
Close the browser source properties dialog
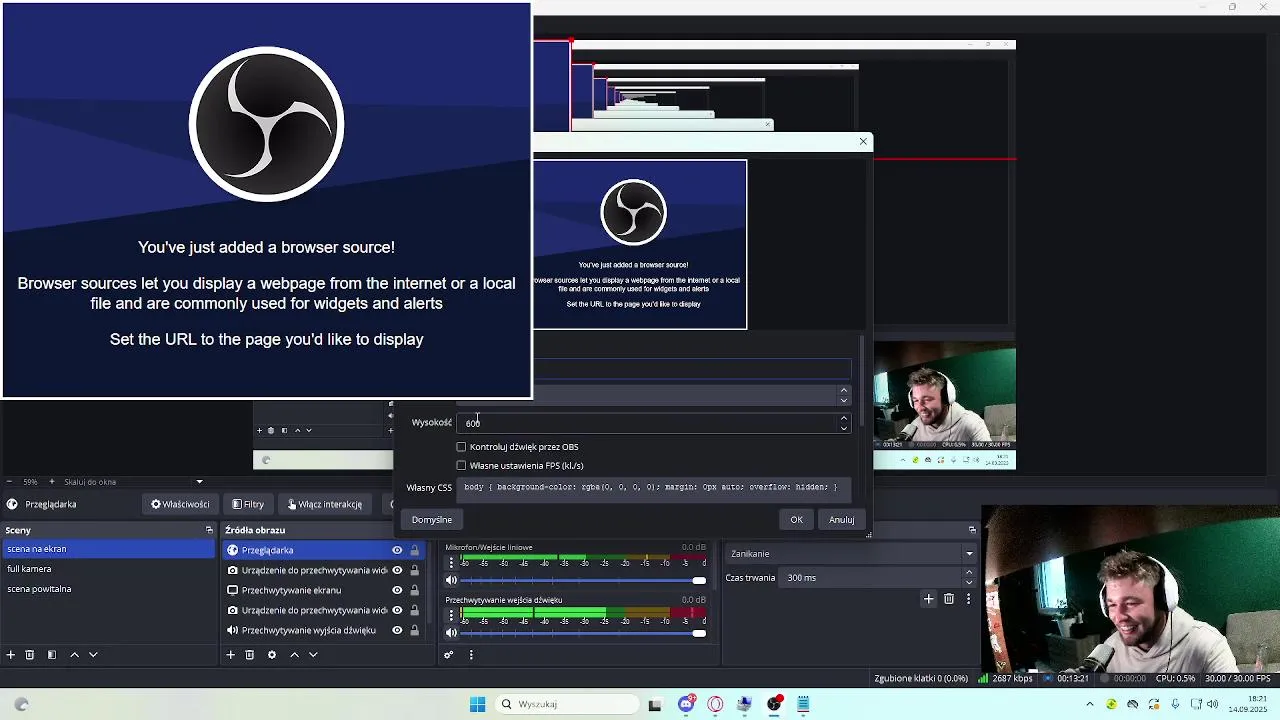click(x=863, y=141)
